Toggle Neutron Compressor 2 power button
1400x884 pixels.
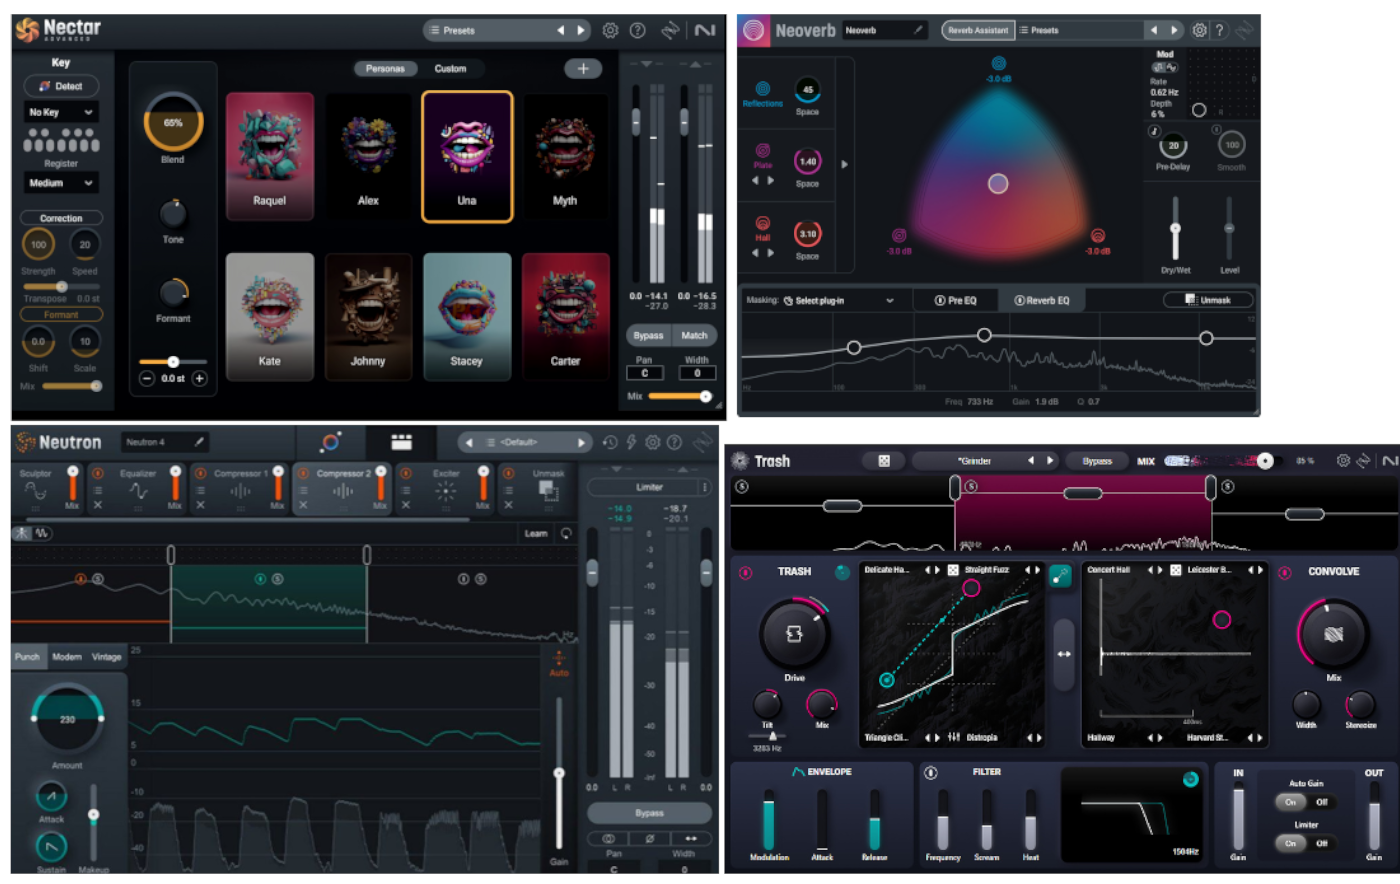[304, 474]
